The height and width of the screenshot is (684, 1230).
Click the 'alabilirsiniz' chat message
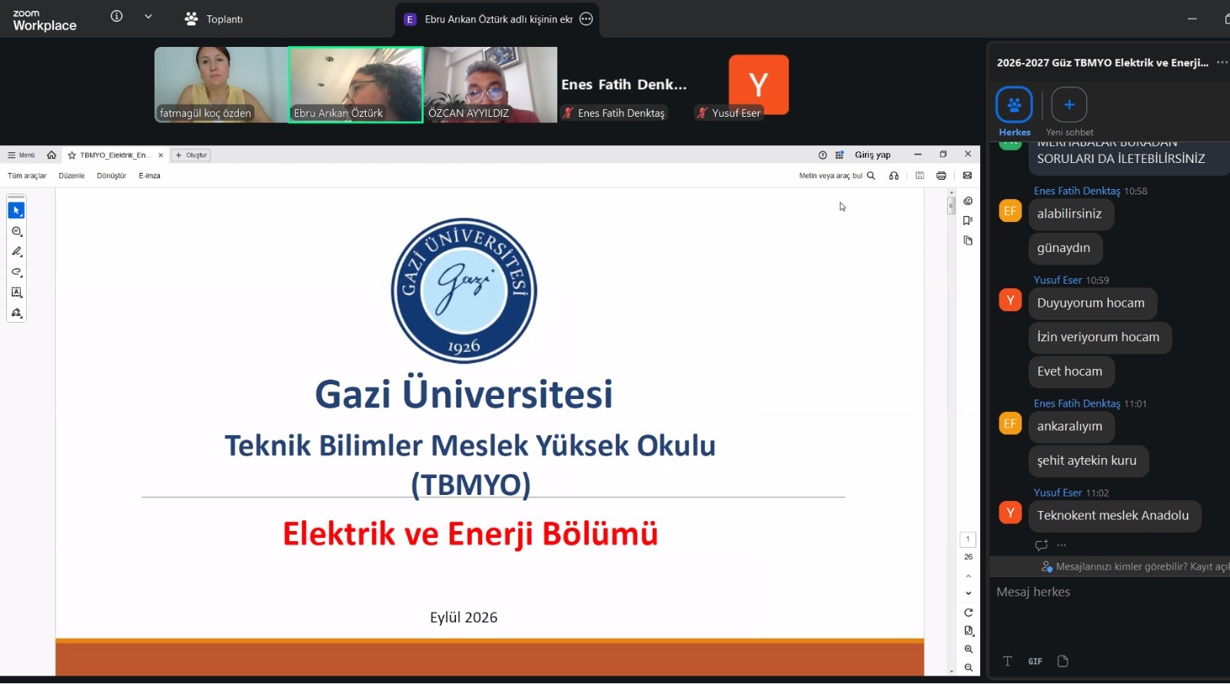pos(1070,214)
